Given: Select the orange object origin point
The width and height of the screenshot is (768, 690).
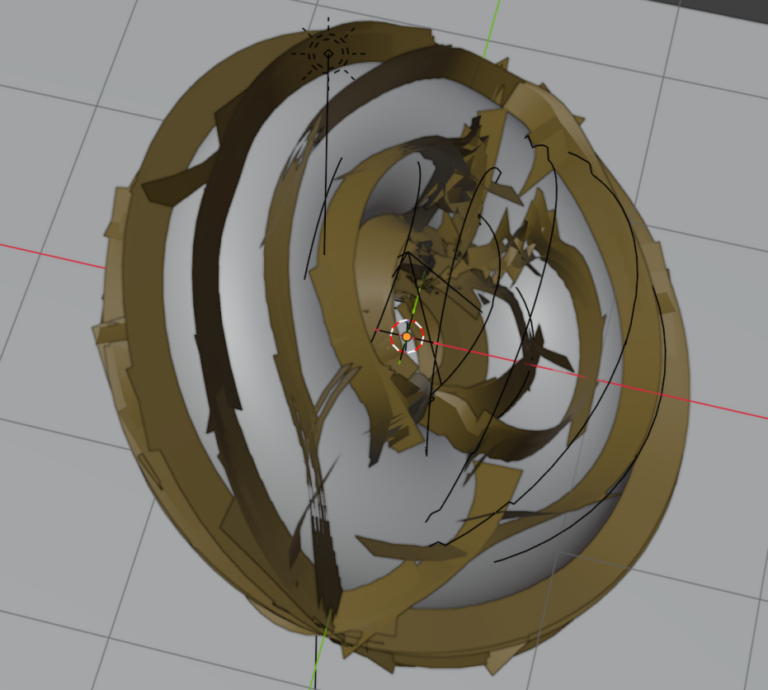Looking at the screenshot, I should click(407, 336).
